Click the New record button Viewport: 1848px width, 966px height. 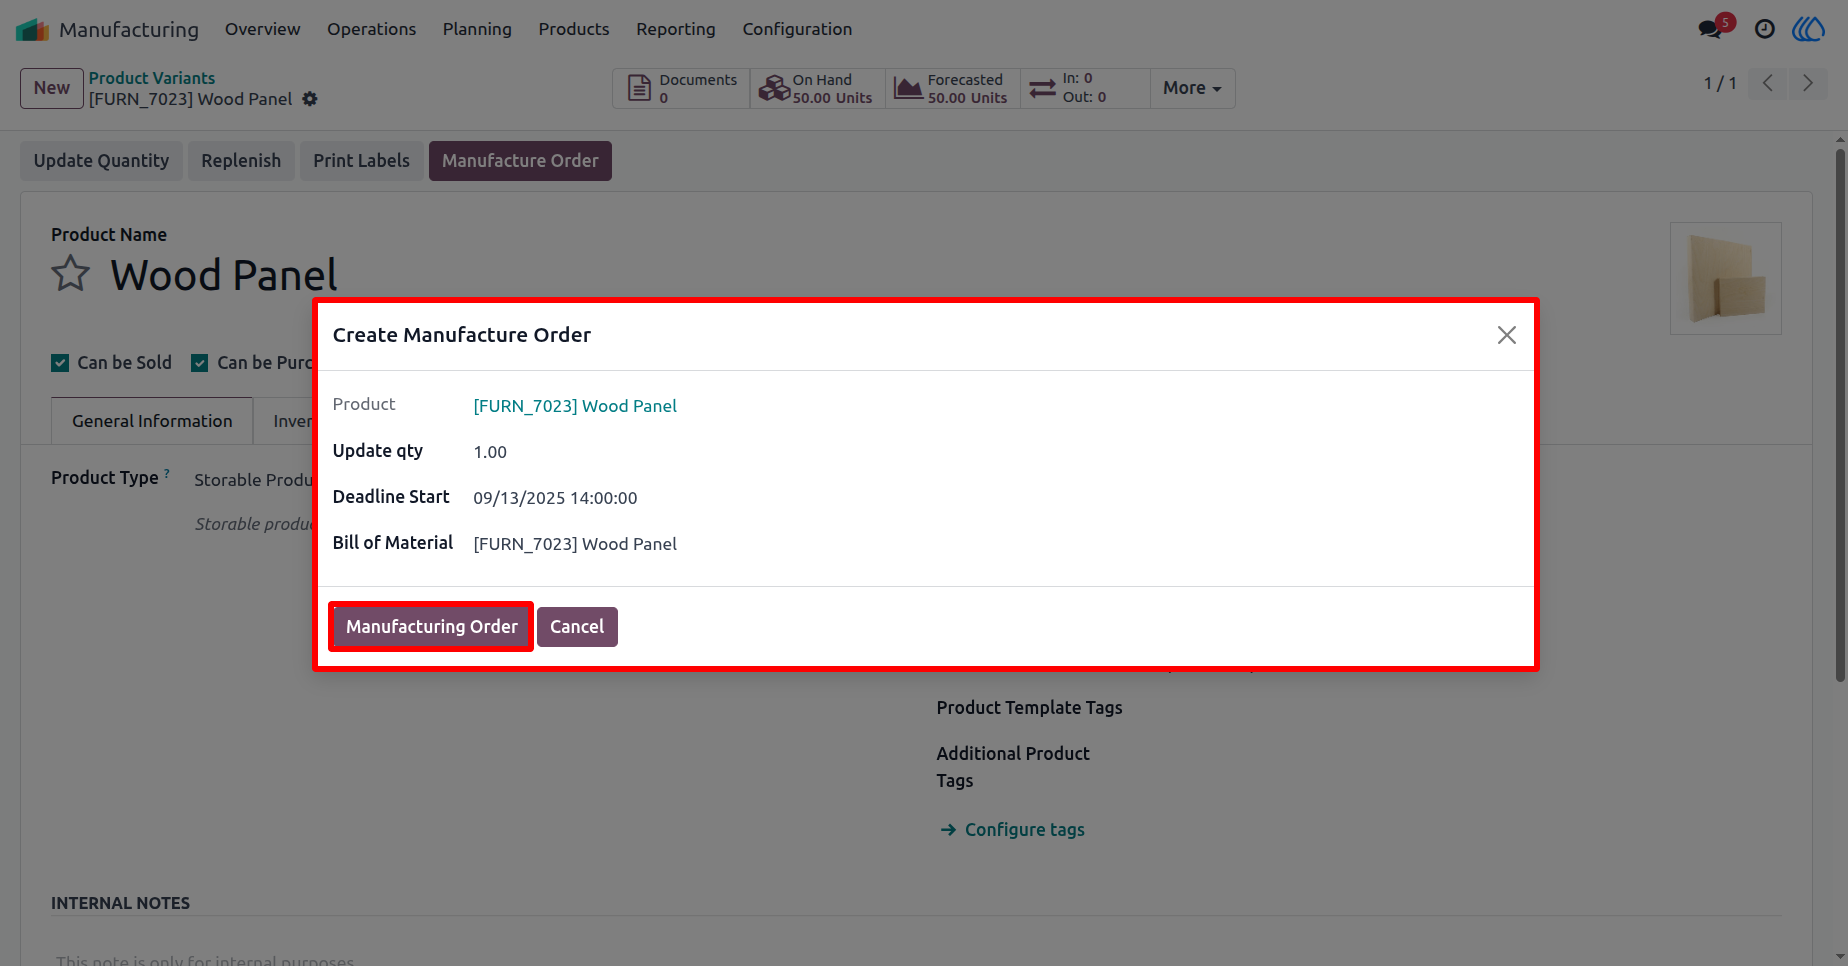52,88
